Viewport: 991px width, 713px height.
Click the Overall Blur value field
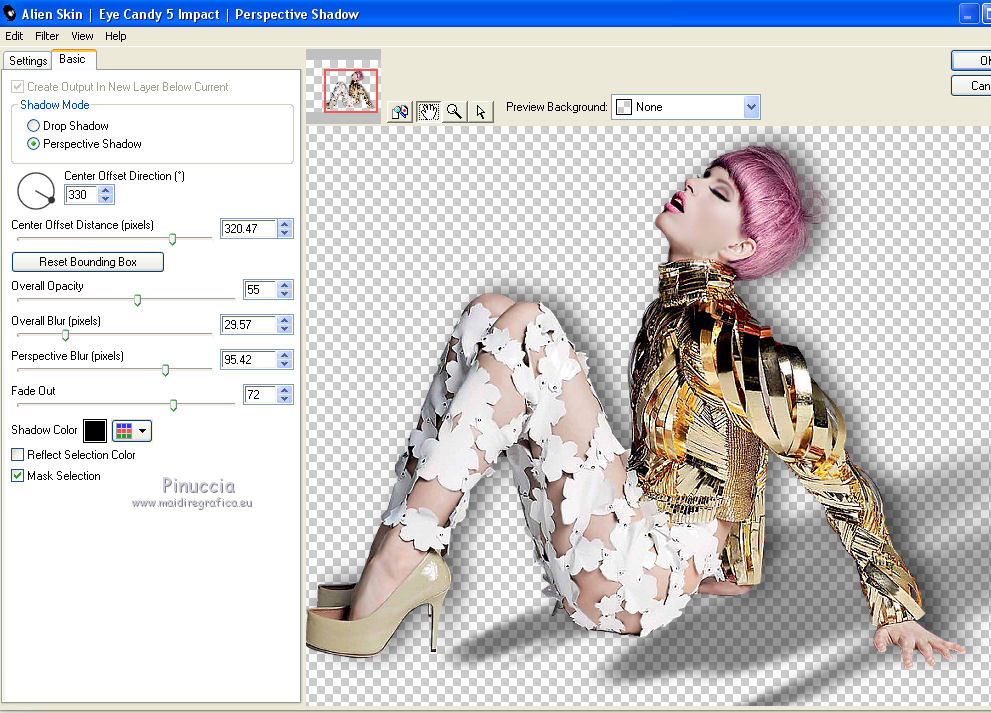(x=248, y=325)
